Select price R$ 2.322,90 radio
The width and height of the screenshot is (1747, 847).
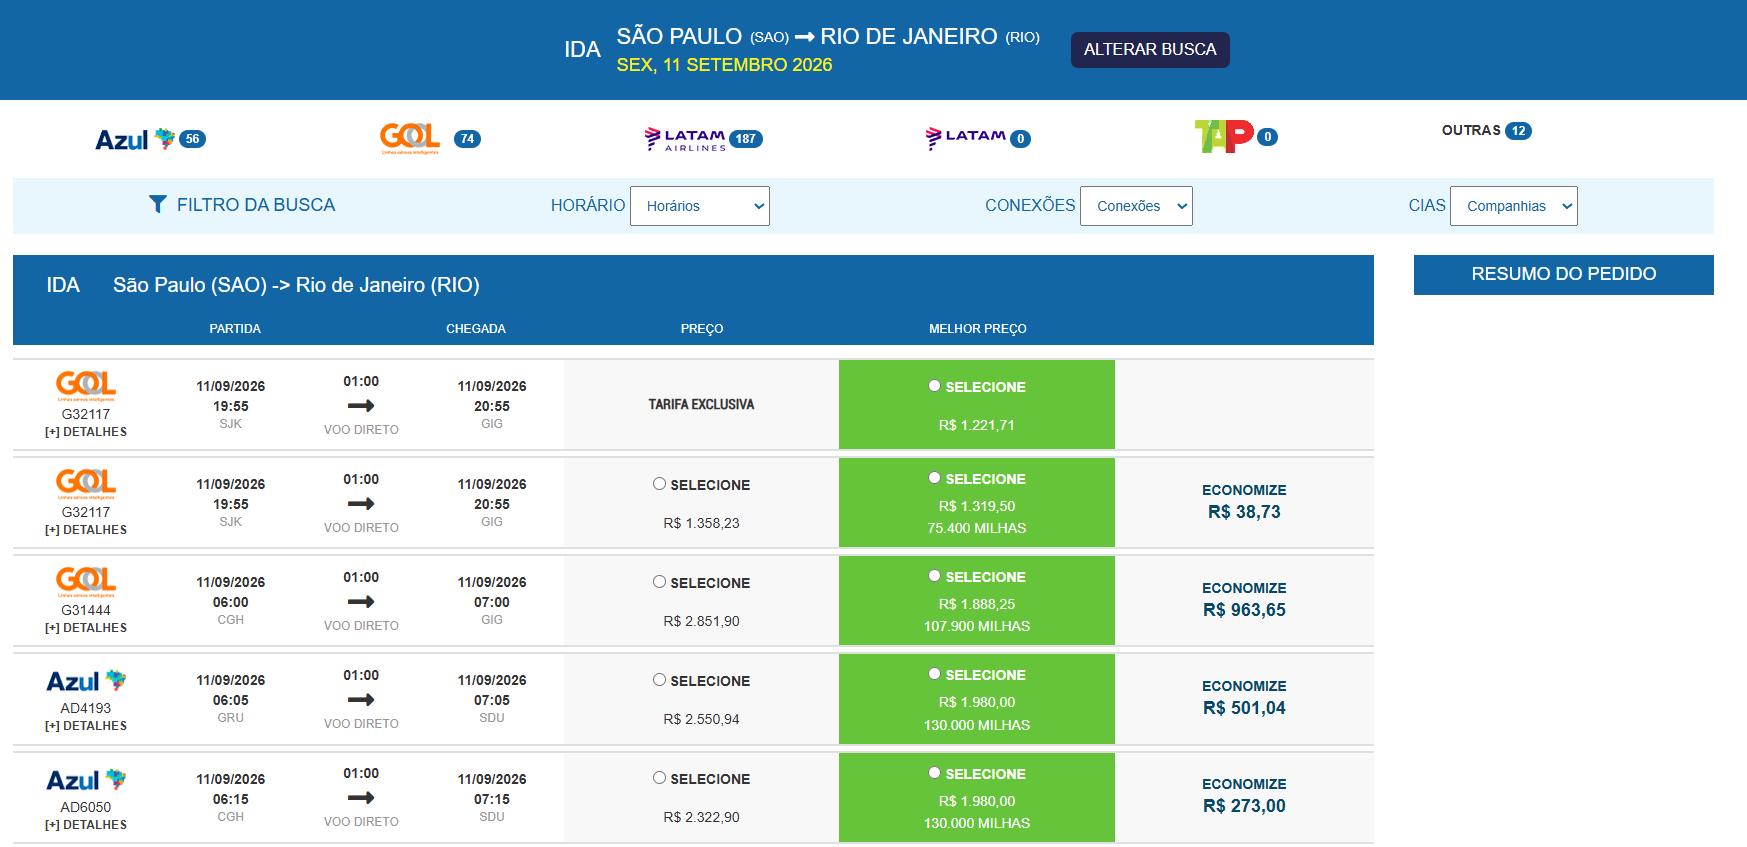pos(659,778)
